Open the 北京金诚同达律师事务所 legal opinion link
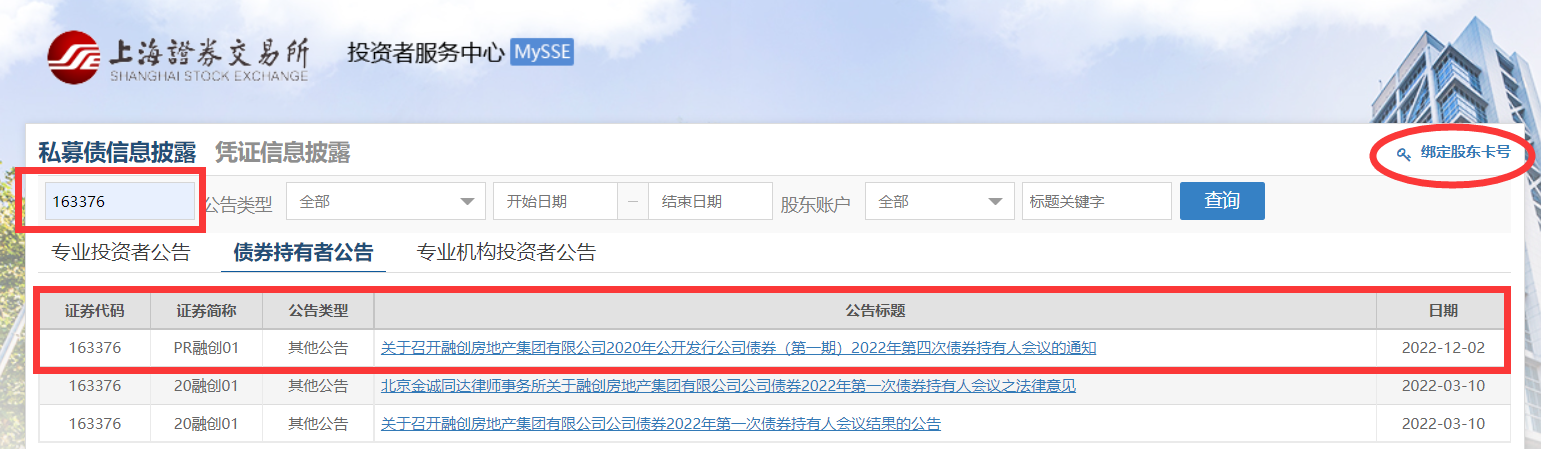This screenshot has width=1541, height=449. [728, 386]
